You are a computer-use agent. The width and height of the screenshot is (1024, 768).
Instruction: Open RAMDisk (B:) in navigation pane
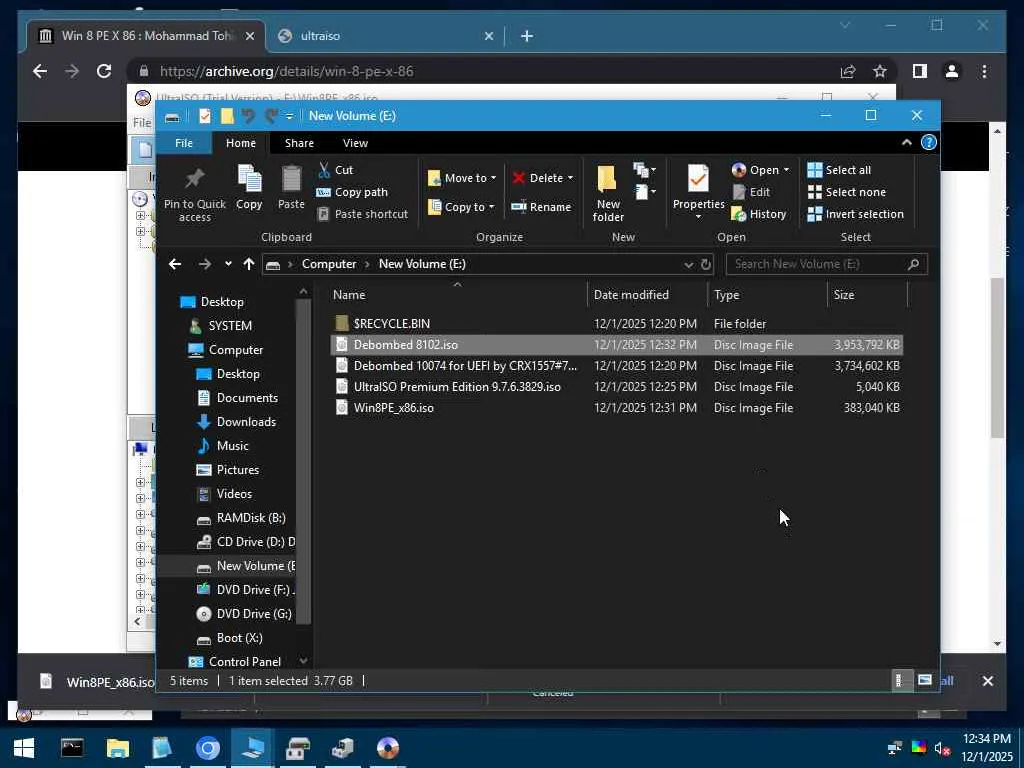(x=242, y=518)
